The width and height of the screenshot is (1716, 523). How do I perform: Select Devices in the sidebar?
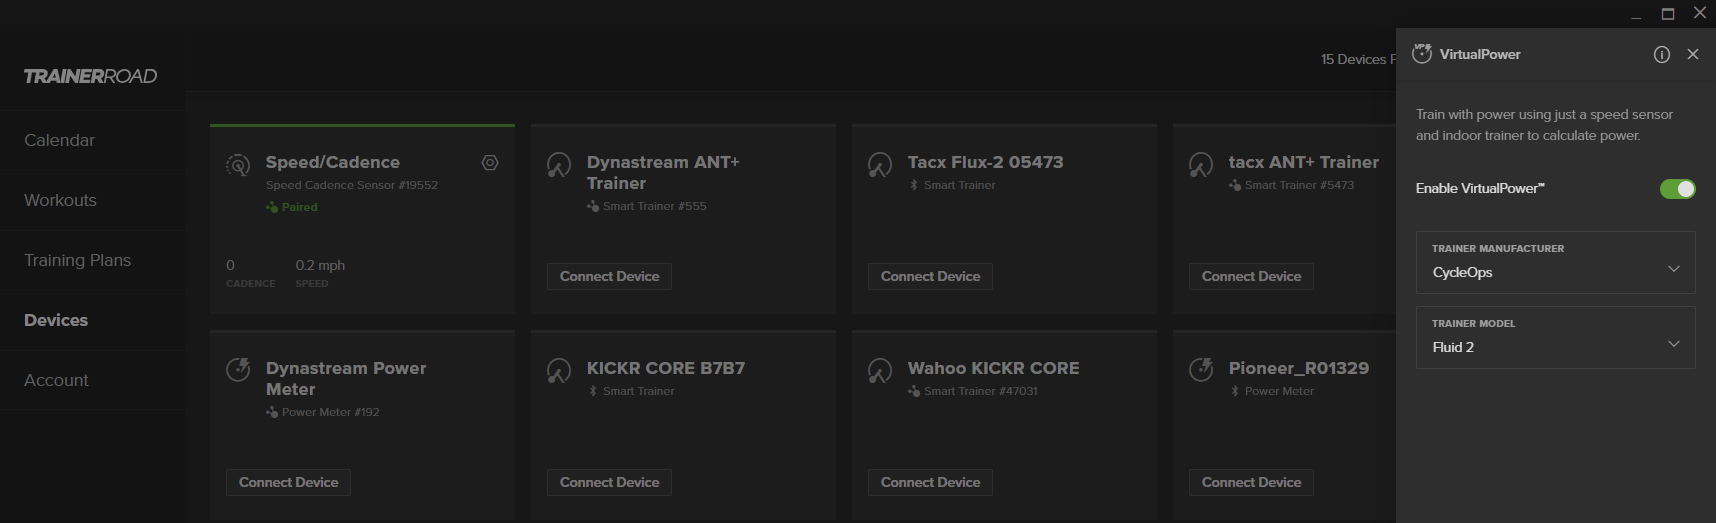tap(56, 320)
